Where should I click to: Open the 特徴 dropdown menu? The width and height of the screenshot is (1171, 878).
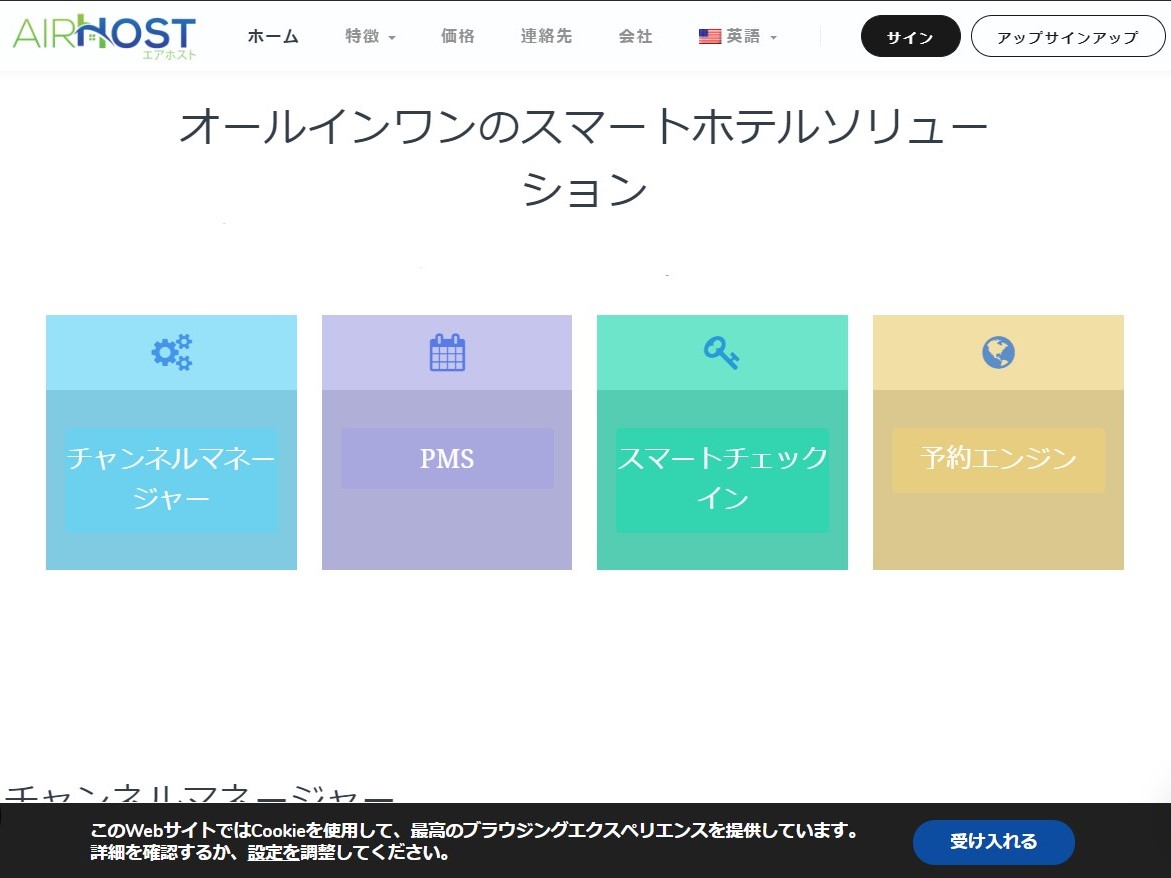[x=362, y=35]
